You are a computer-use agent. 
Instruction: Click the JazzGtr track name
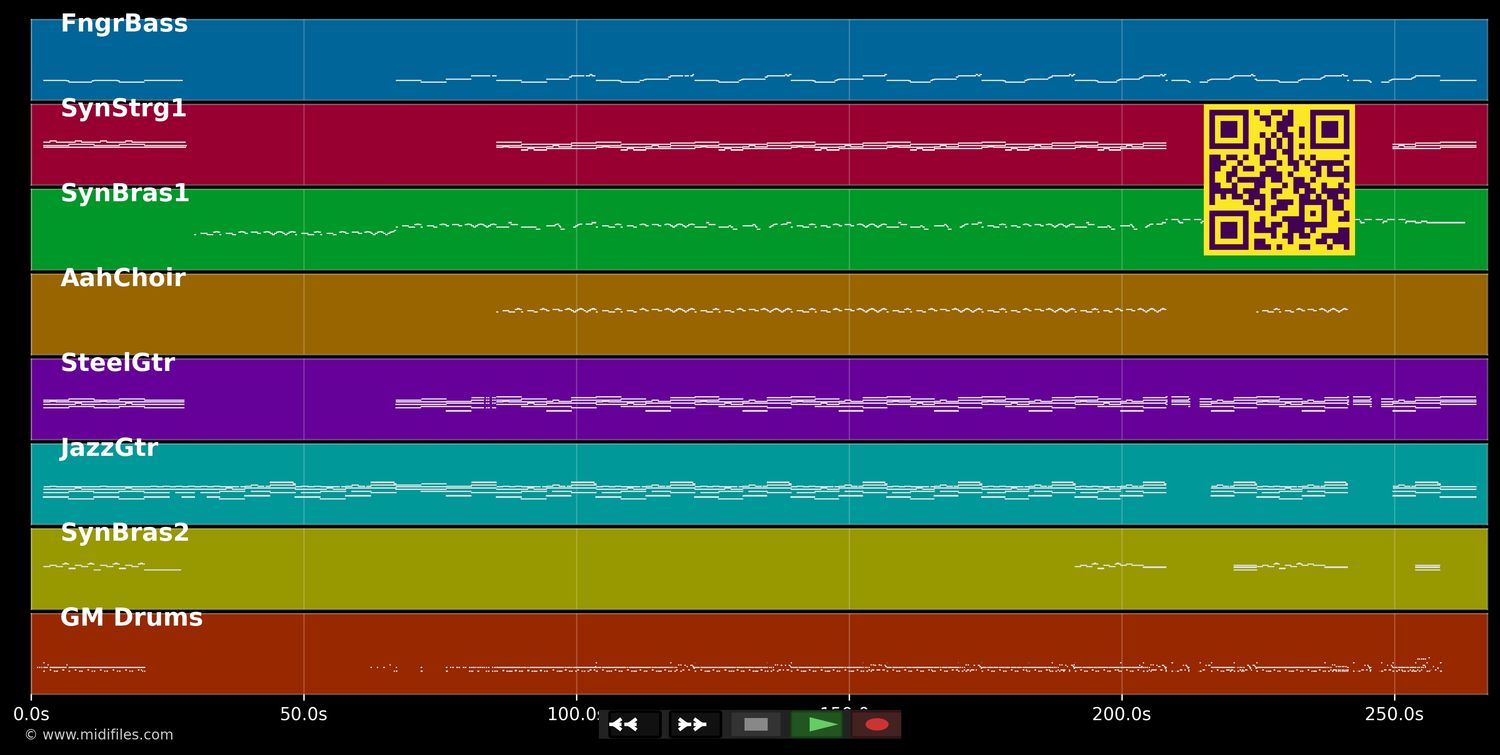point(109,449)
